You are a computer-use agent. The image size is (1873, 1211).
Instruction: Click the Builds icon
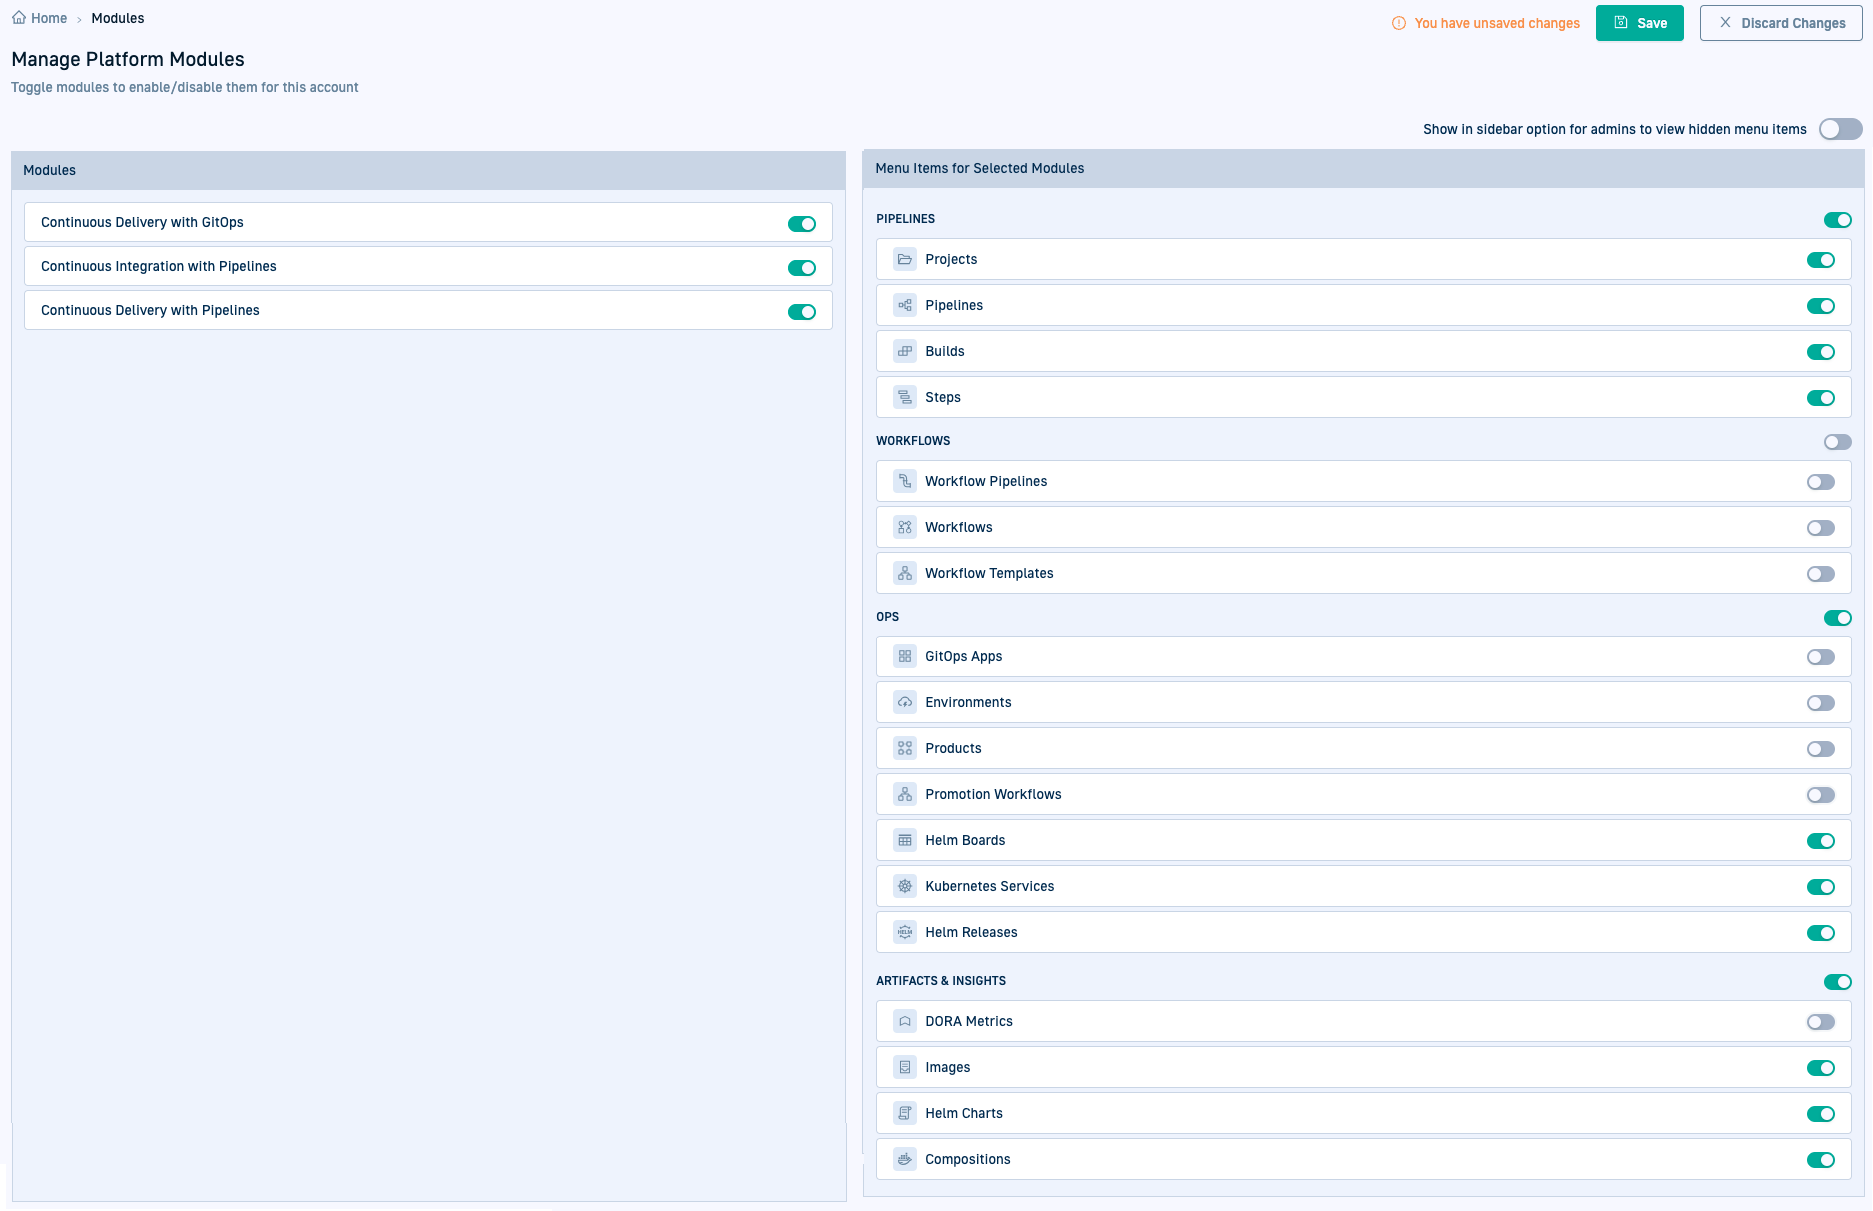click(904, 351)
